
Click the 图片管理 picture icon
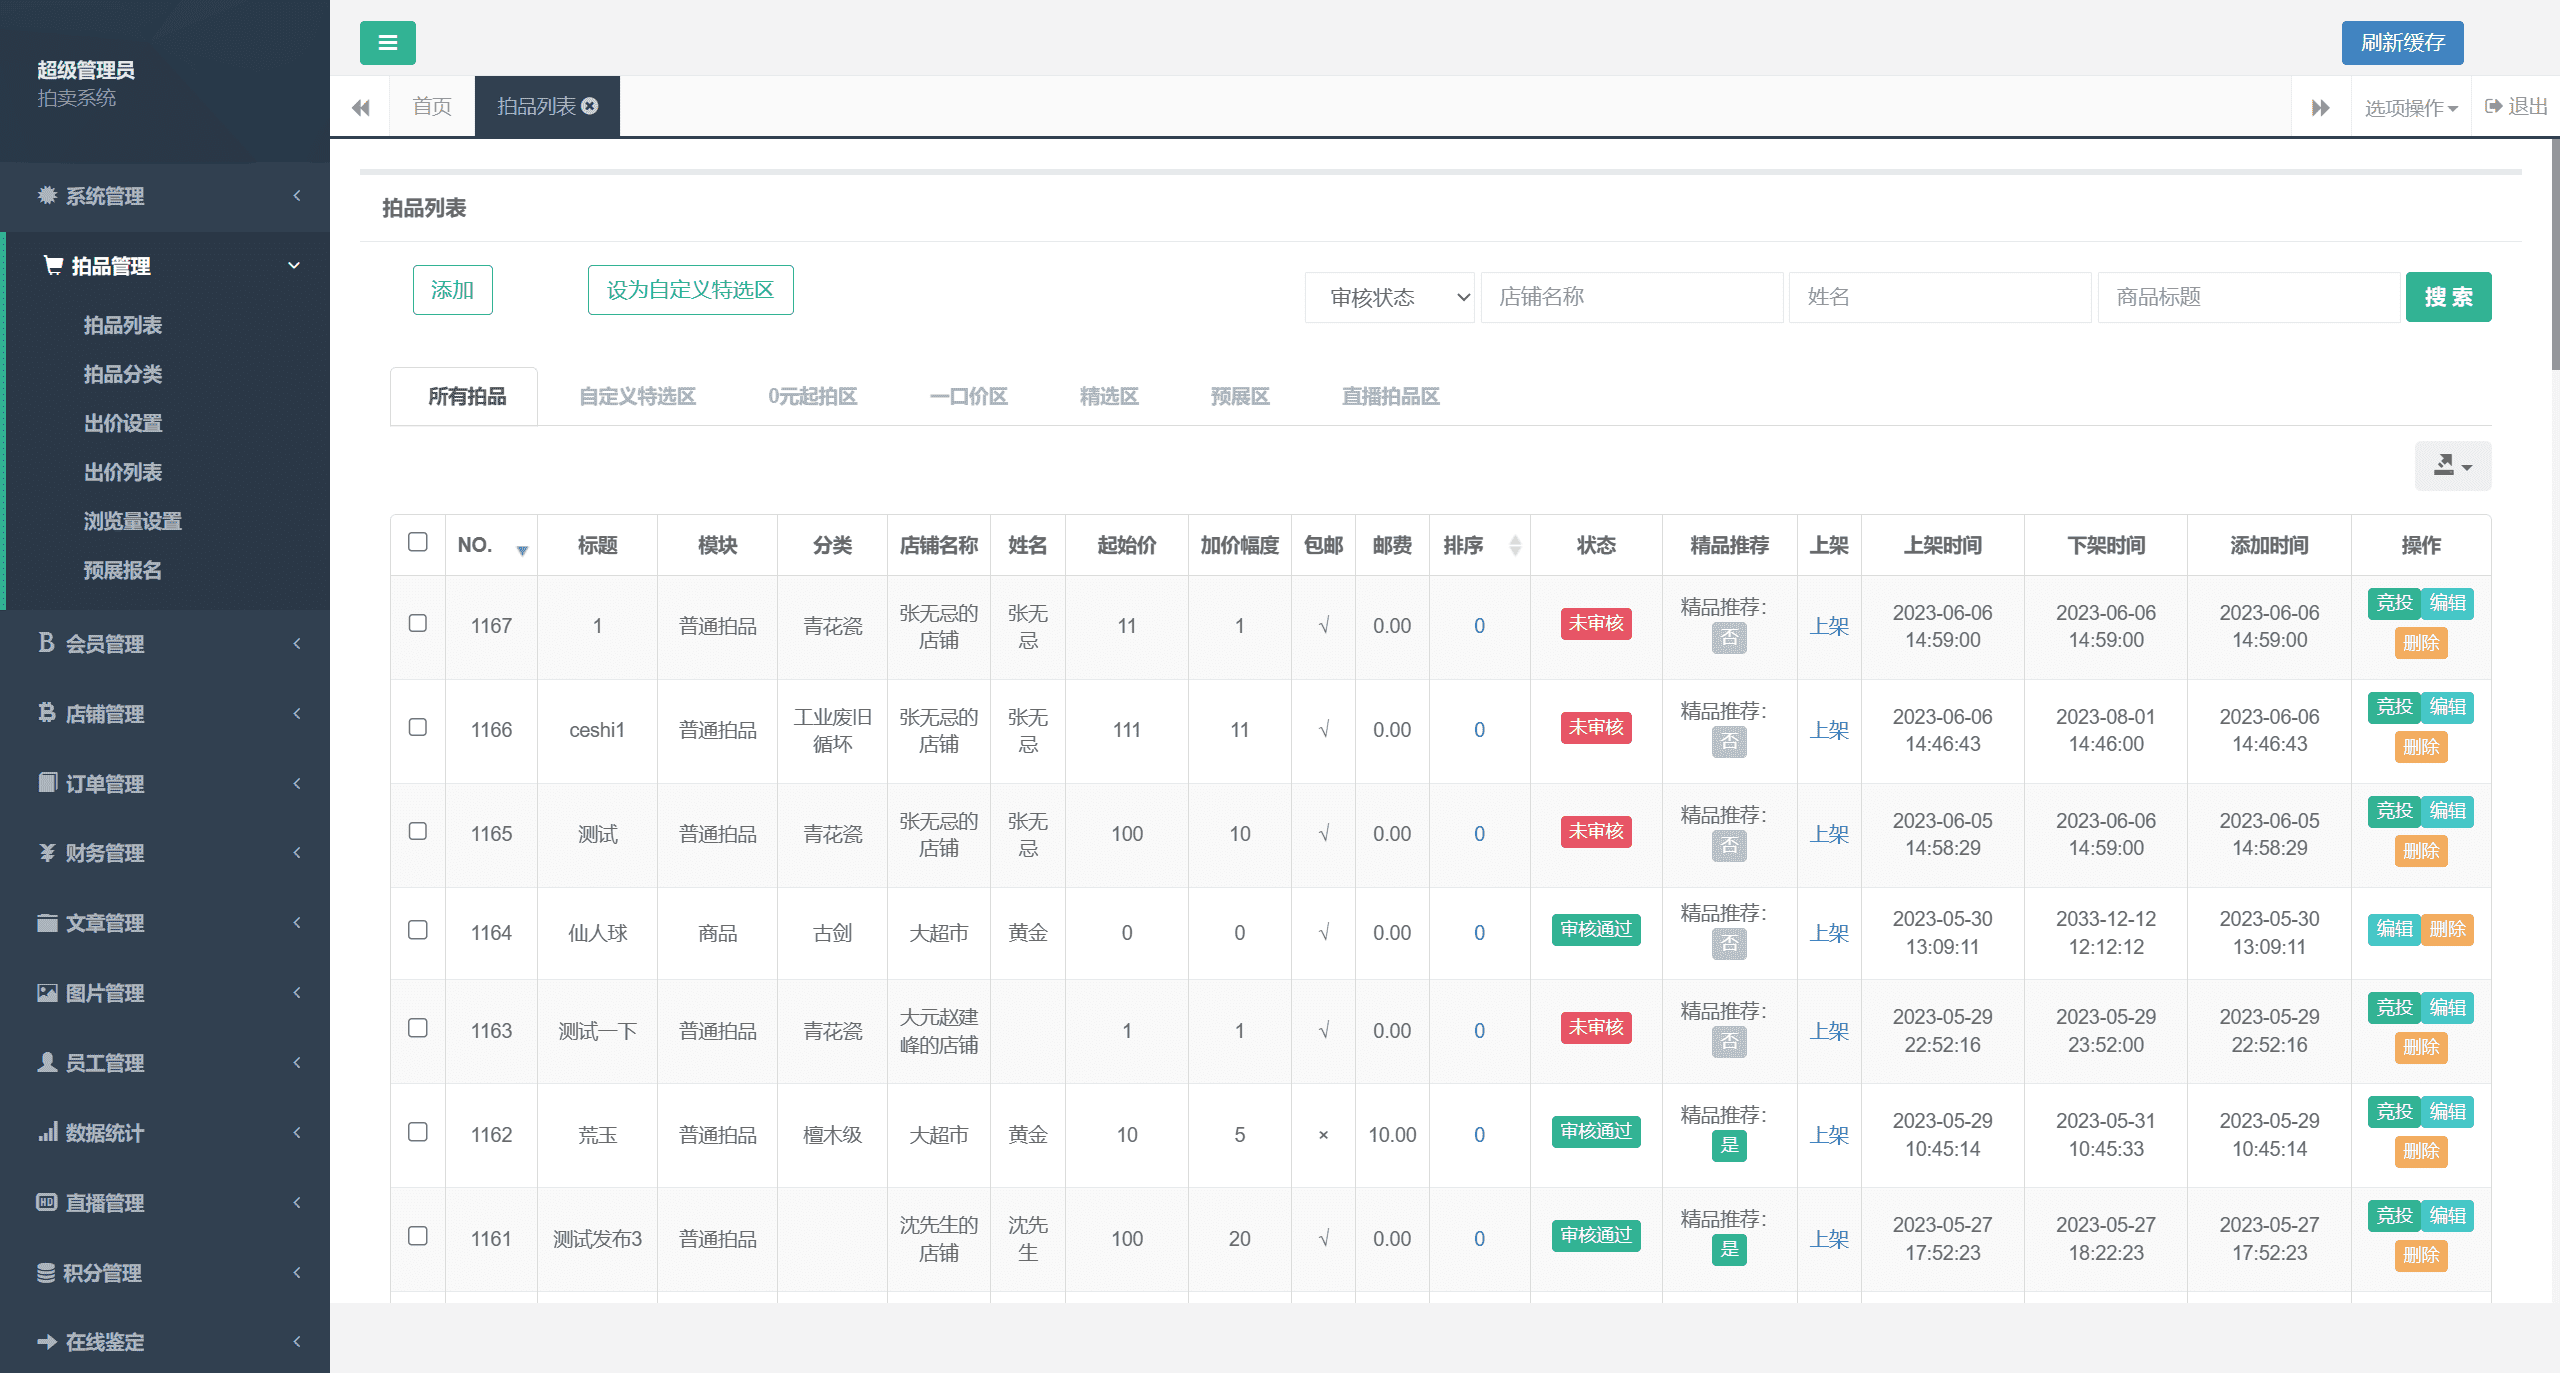pos(47,992)
